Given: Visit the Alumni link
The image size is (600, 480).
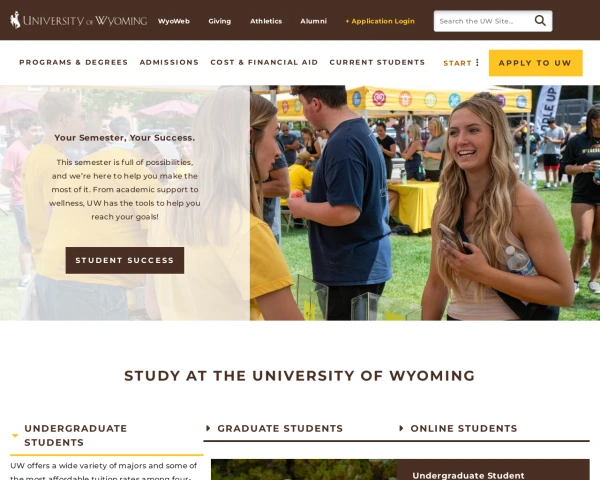Looking at the screenshot, I should 313,21.
